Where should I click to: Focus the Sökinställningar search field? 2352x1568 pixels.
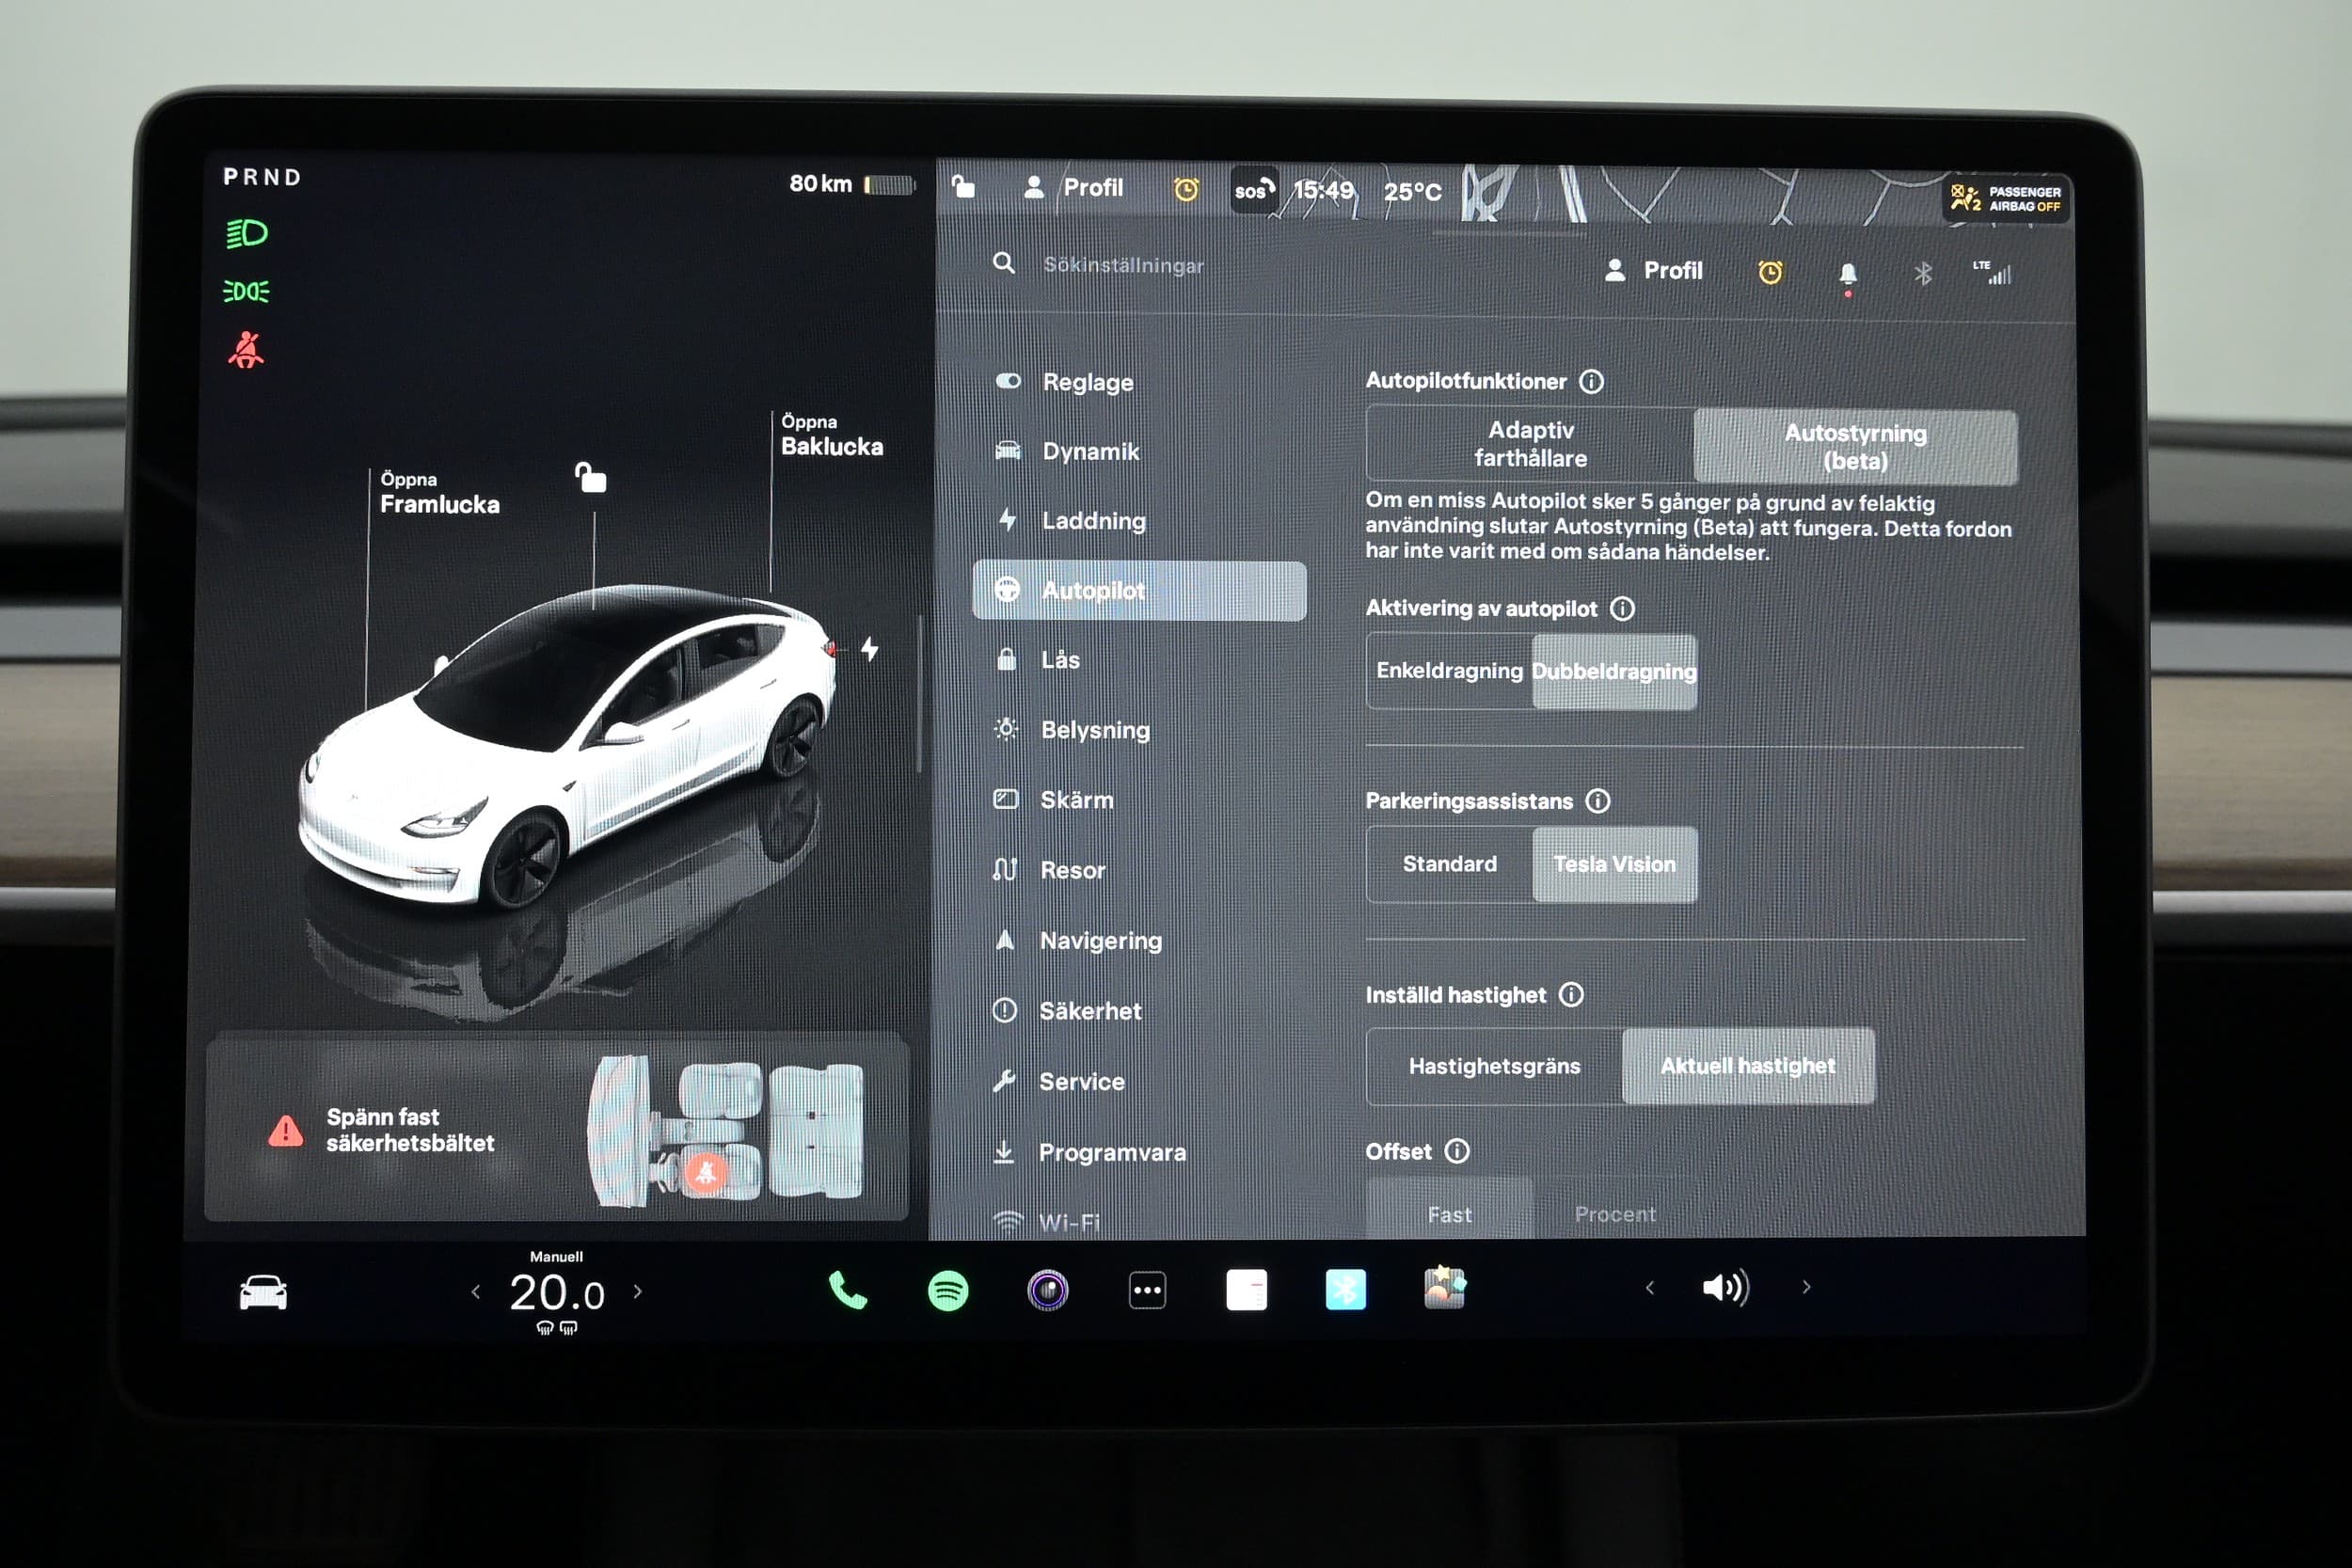[x=1123, y=265]
